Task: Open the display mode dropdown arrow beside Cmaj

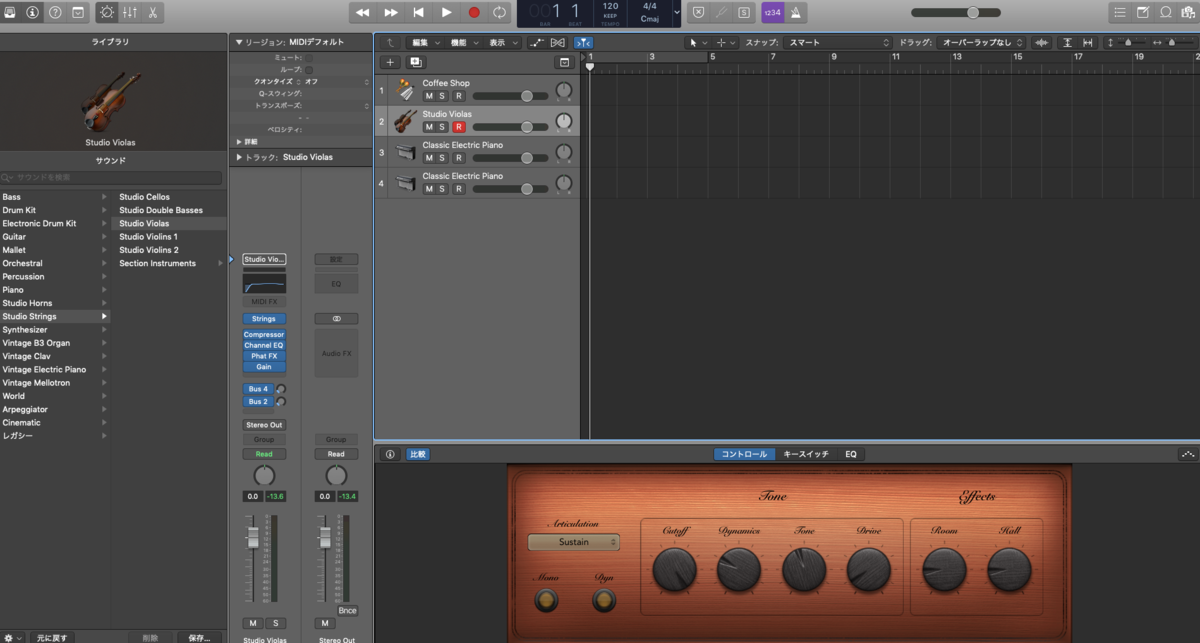Action: pos(677,12)
